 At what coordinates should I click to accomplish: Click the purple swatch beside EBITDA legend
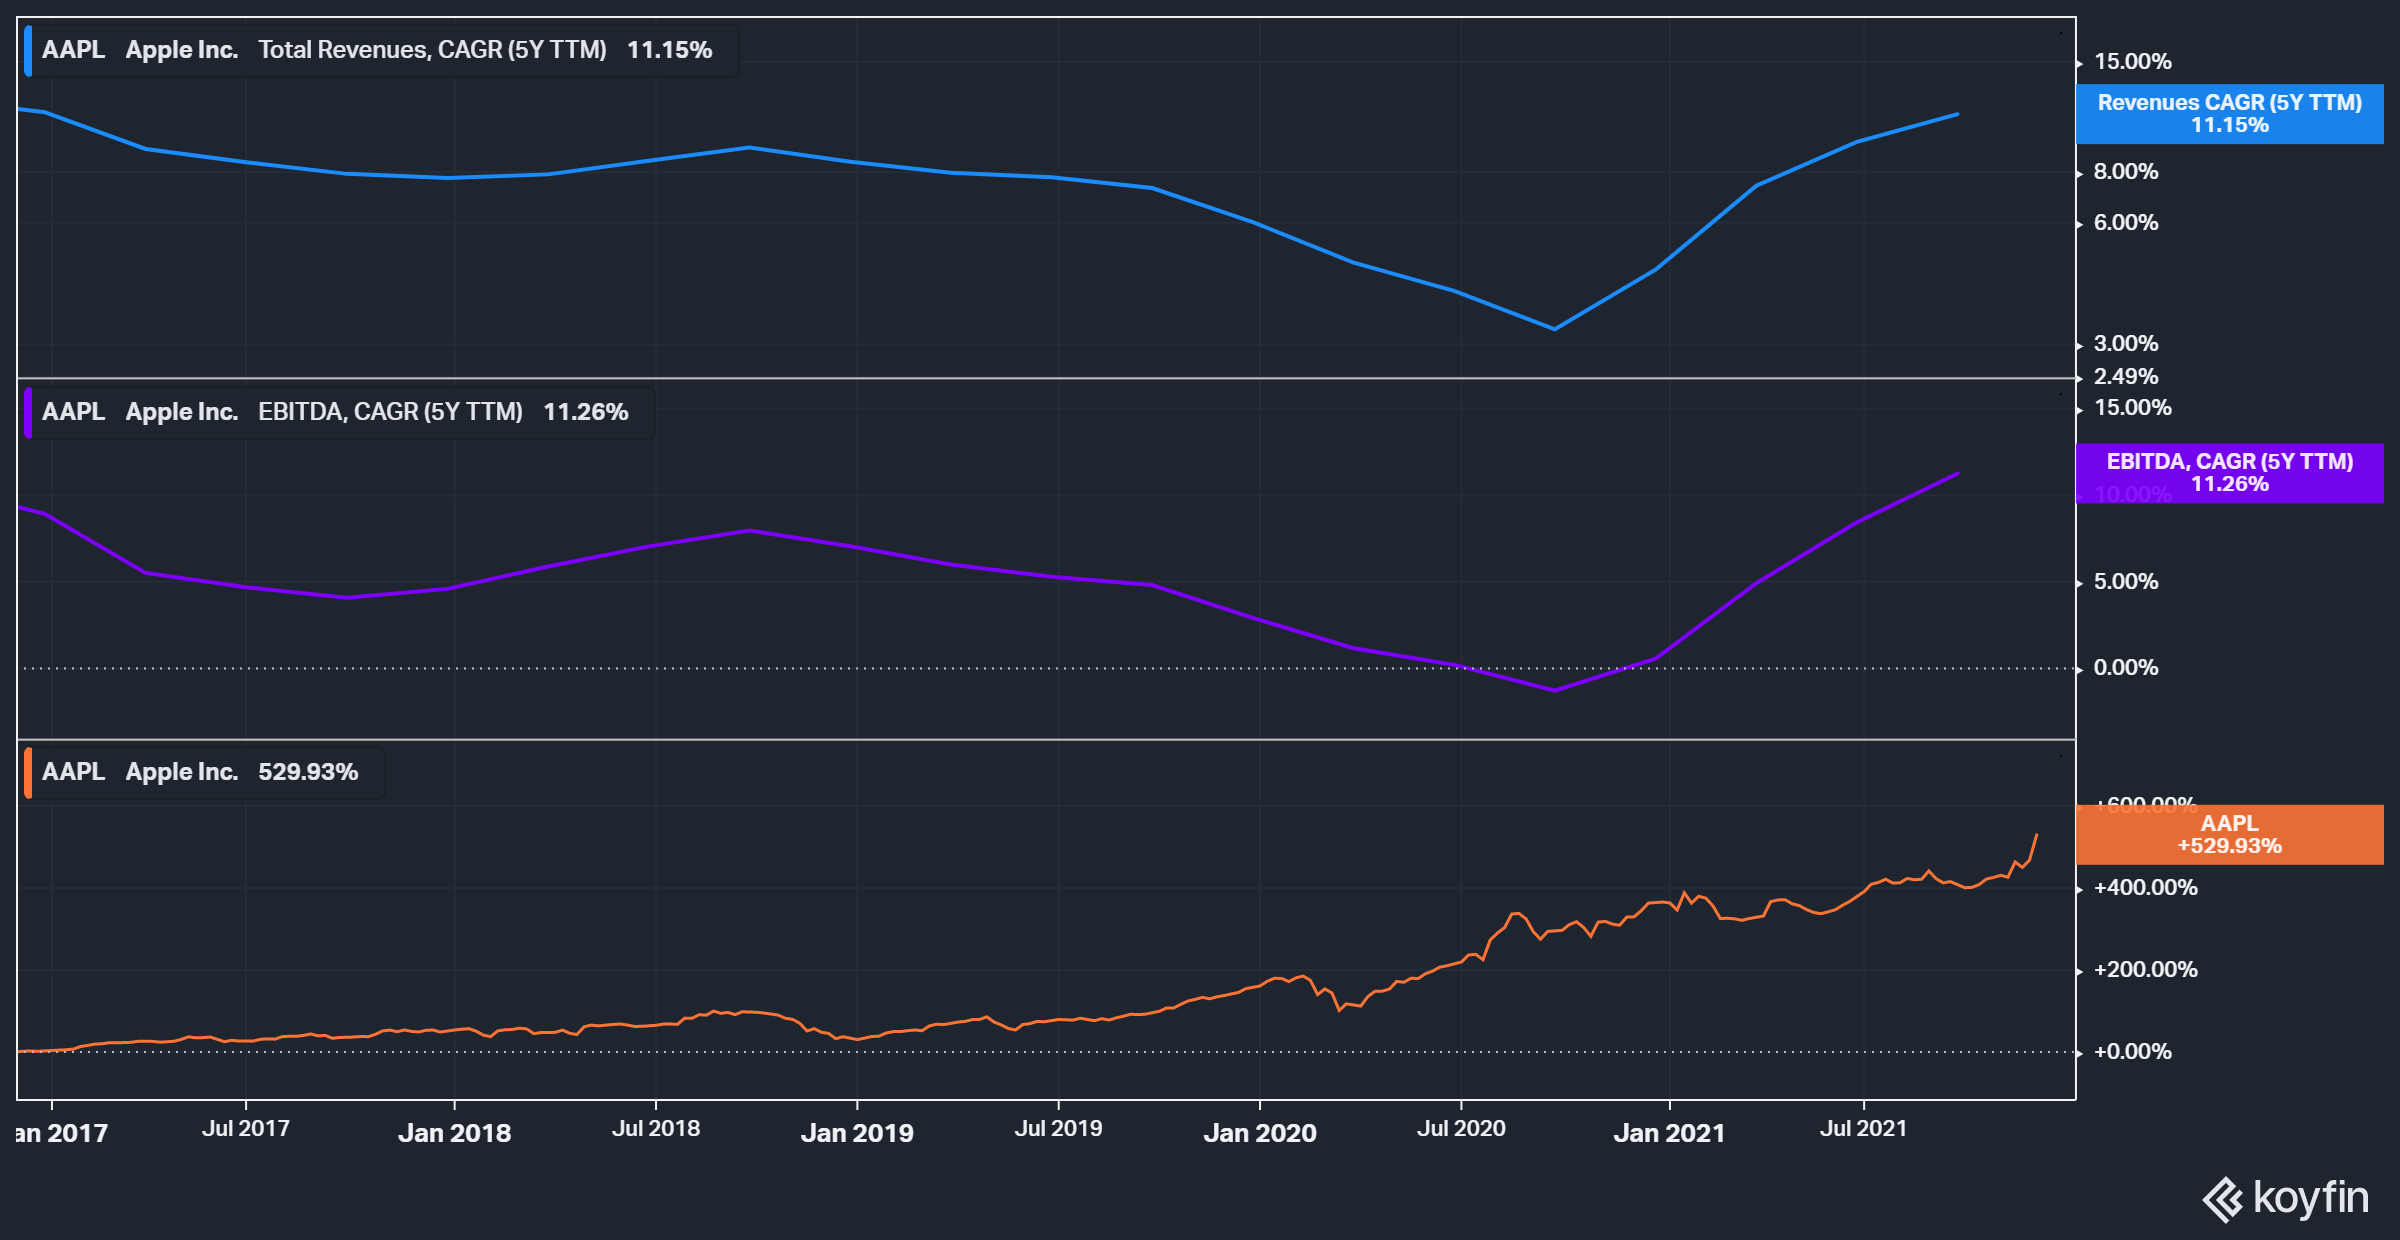28,412
